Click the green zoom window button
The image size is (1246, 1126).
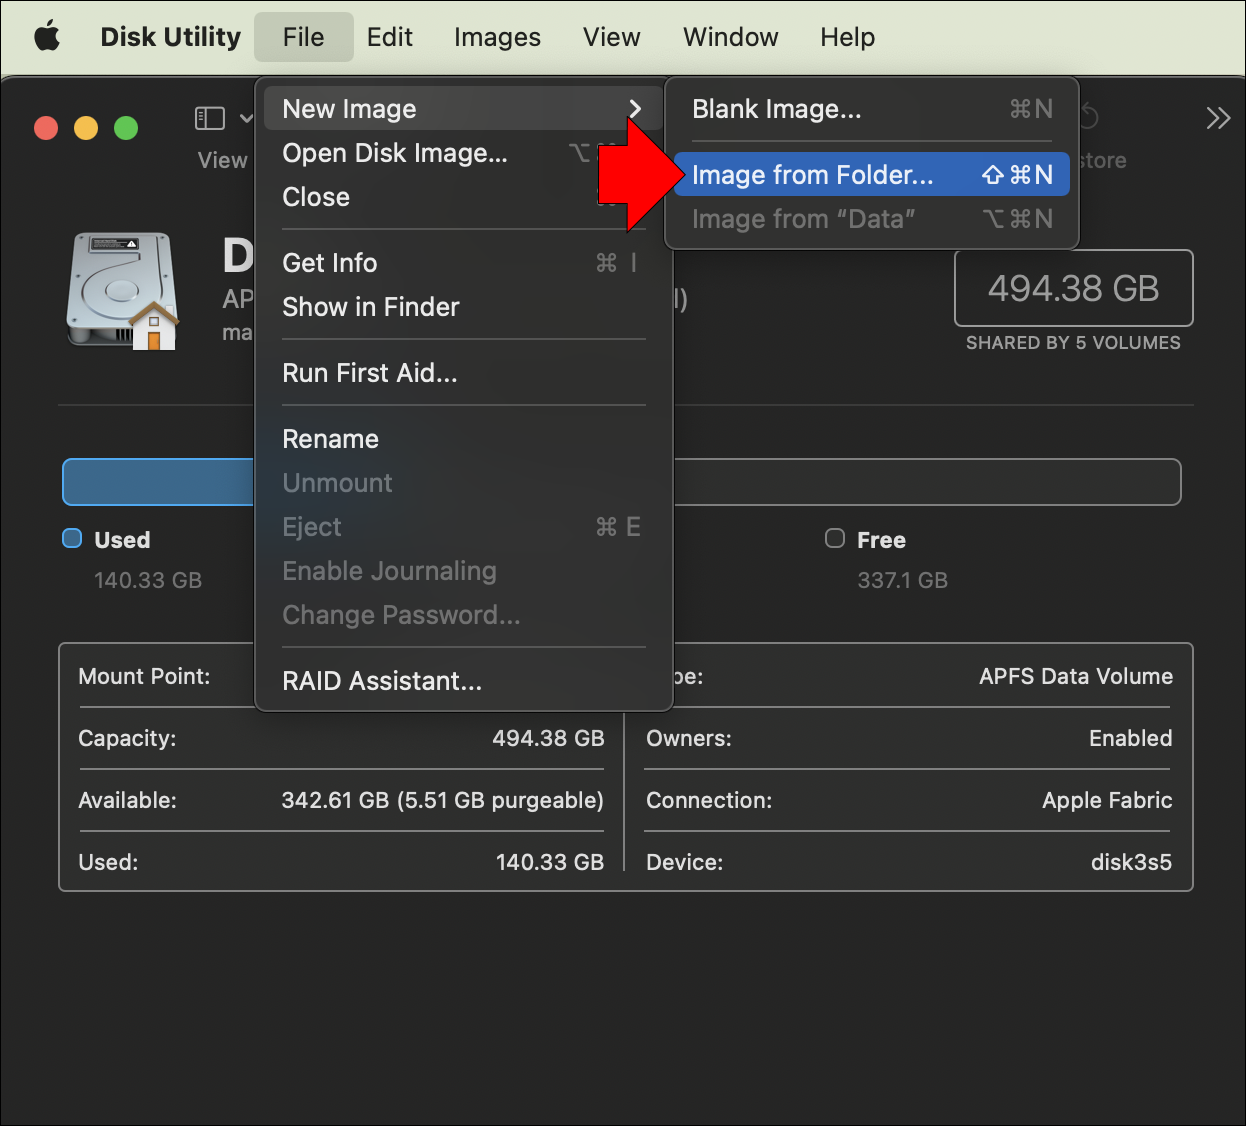tap(126, 128)
